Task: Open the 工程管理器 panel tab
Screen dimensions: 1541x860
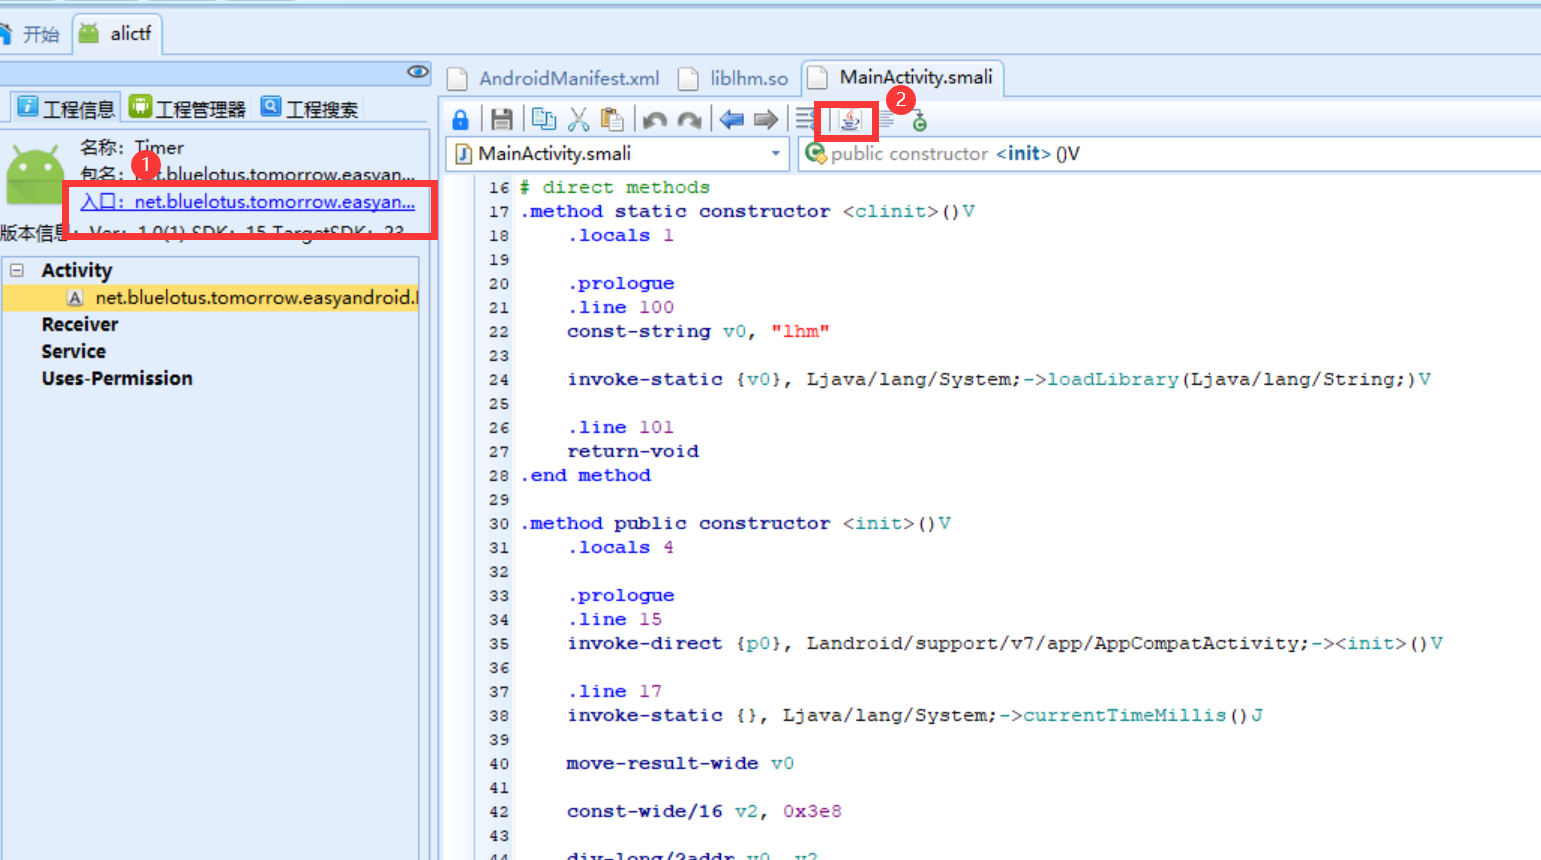Action: [x=188, y=108]
